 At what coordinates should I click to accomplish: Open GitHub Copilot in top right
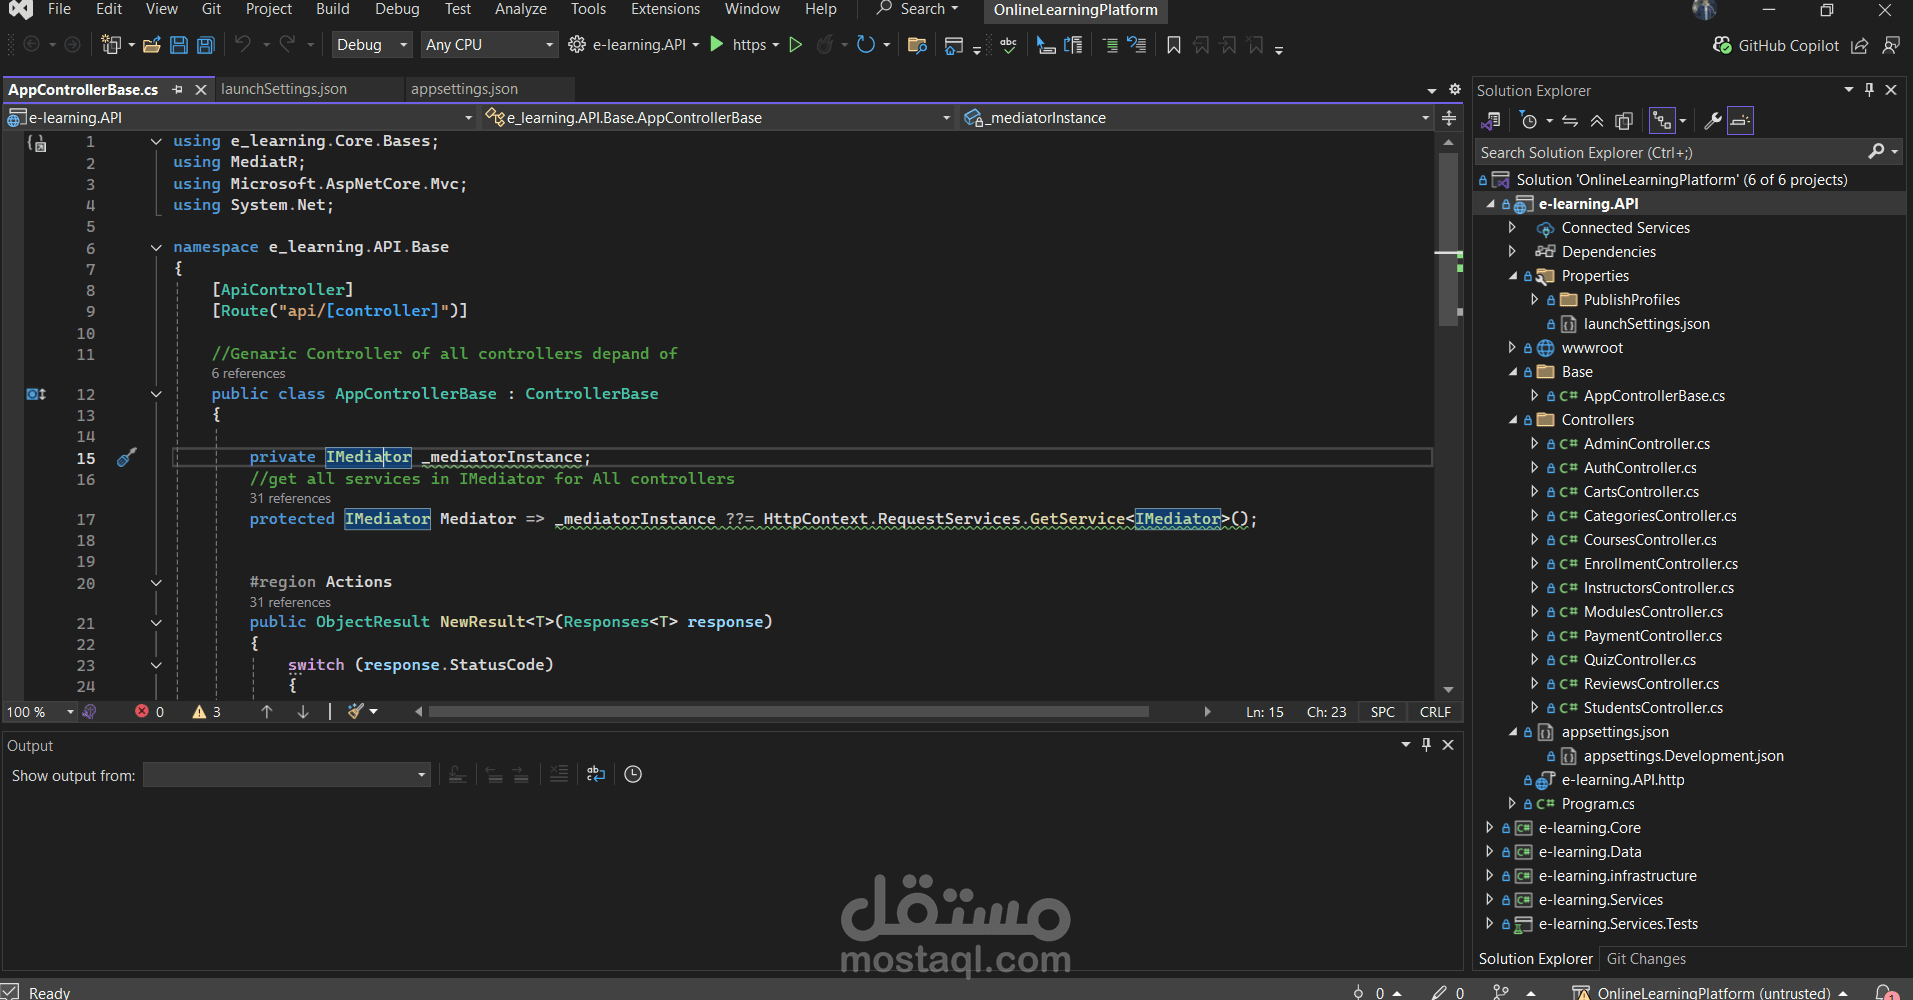[1776, 45]
